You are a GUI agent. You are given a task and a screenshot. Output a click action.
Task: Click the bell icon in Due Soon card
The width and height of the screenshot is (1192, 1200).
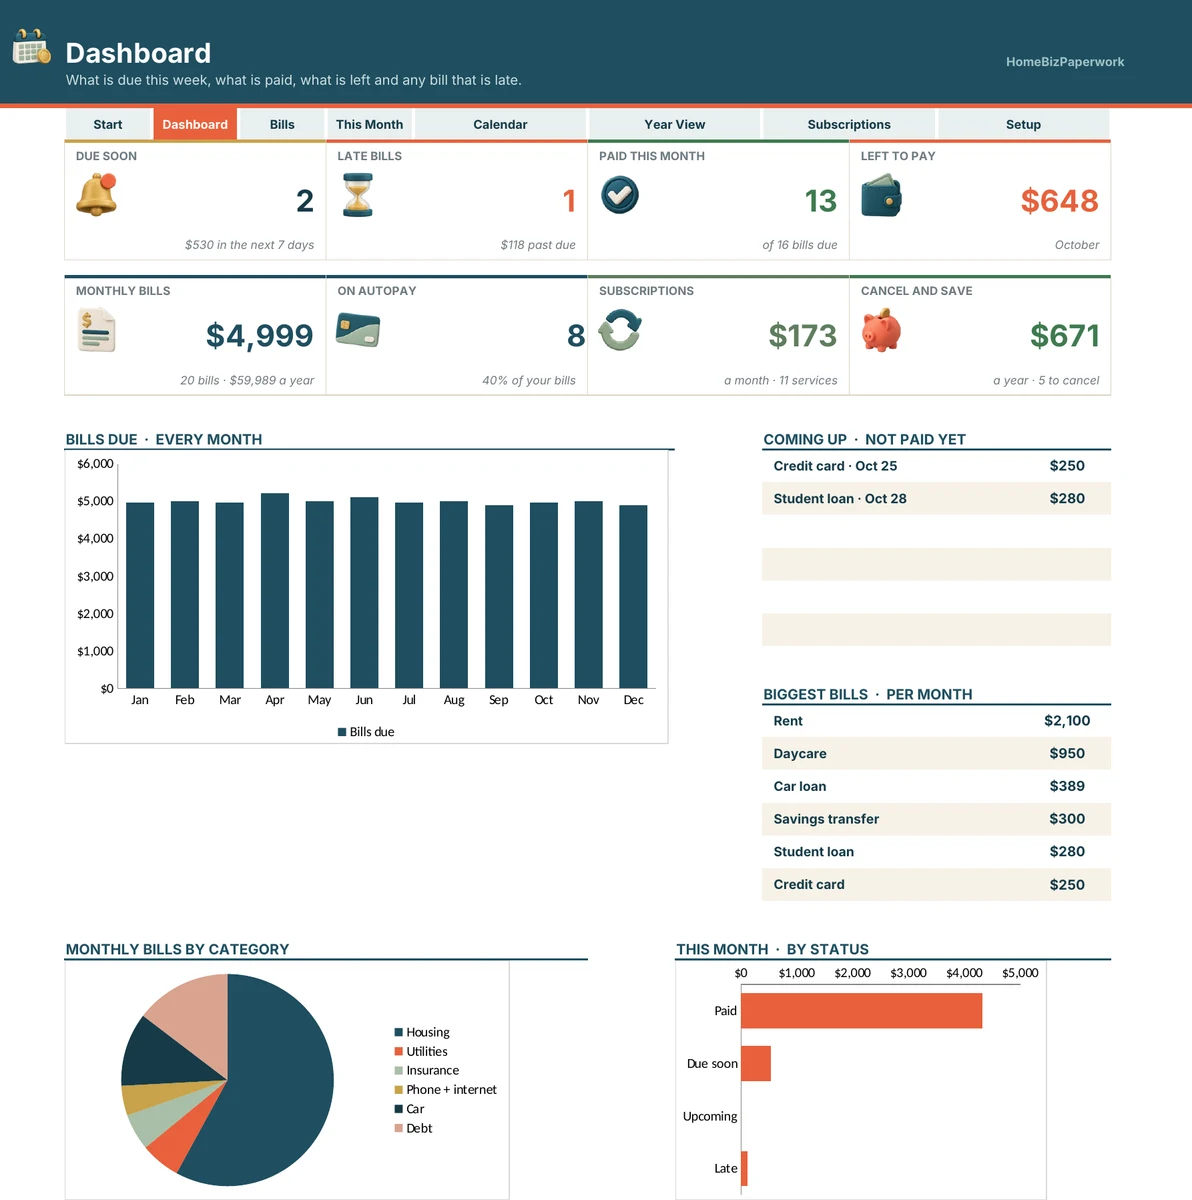point(97,194)
